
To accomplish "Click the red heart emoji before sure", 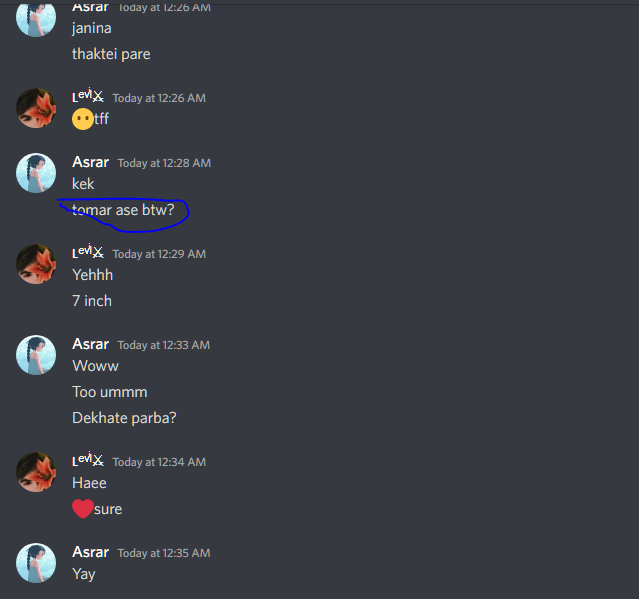I will click(83, 509).
